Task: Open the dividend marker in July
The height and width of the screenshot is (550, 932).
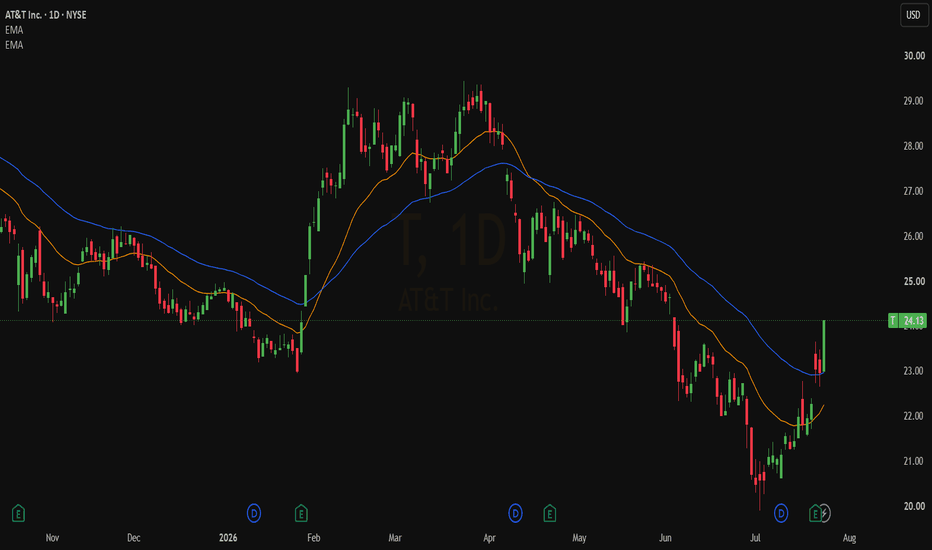Action: tap(781, 513)
